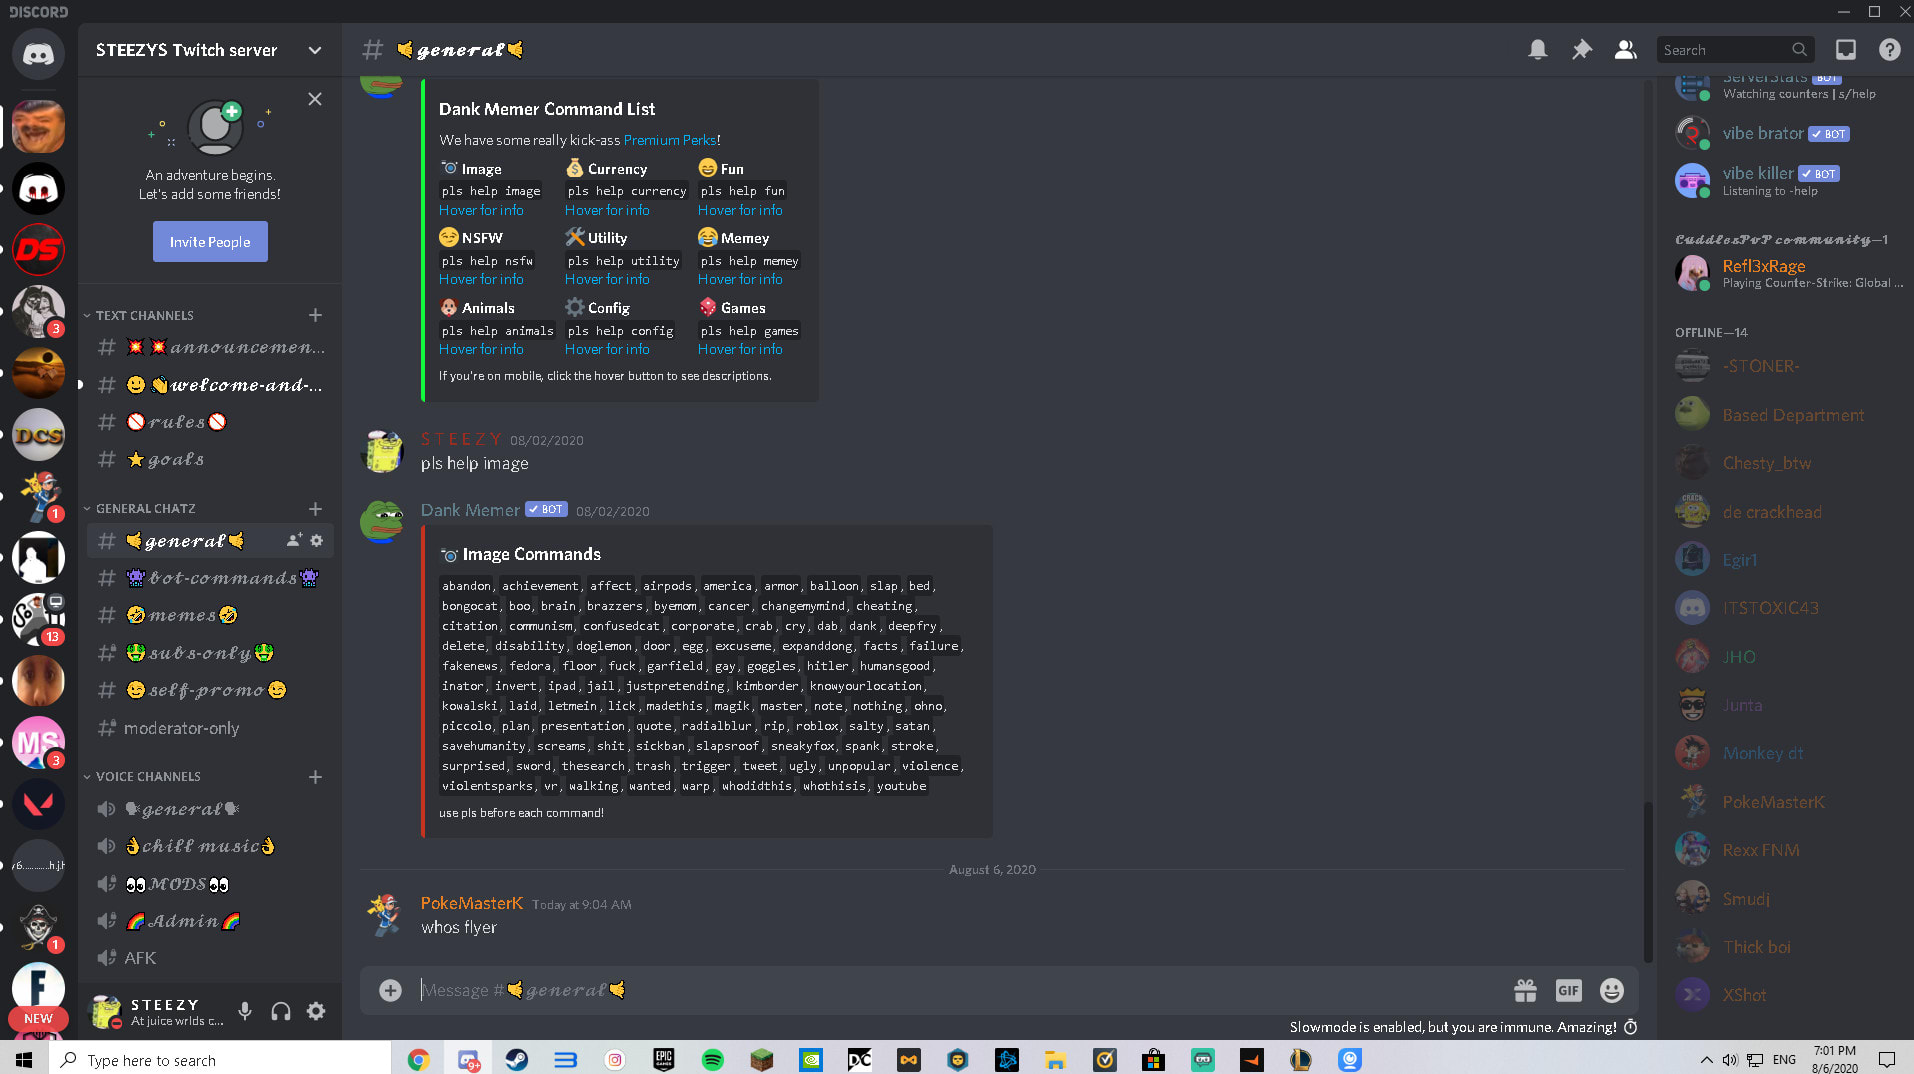The image size is (1914, 1074).
Task: Show pinned messages icon
Action: (1581, 50)
